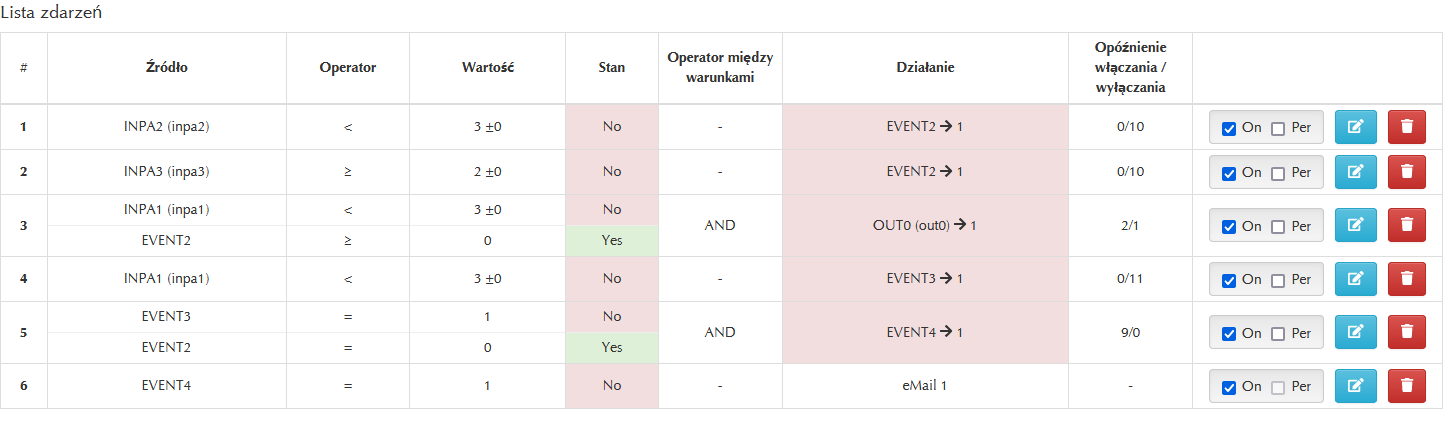Image resolution: width=1455 pixels, height=429 pixels.
Task: Enable the Per checkbox in row 2
Action: coord(1278,173)
